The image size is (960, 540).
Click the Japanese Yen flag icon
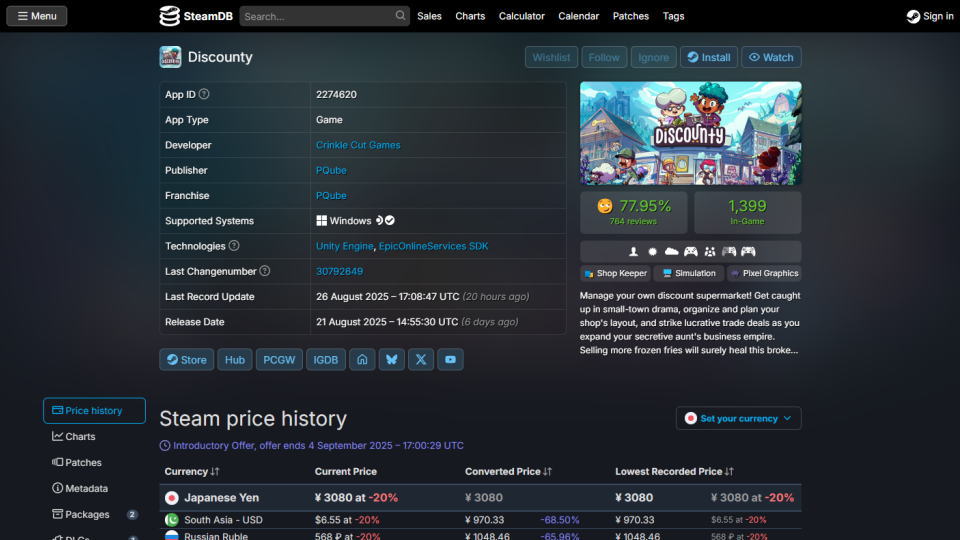point(171,498)
